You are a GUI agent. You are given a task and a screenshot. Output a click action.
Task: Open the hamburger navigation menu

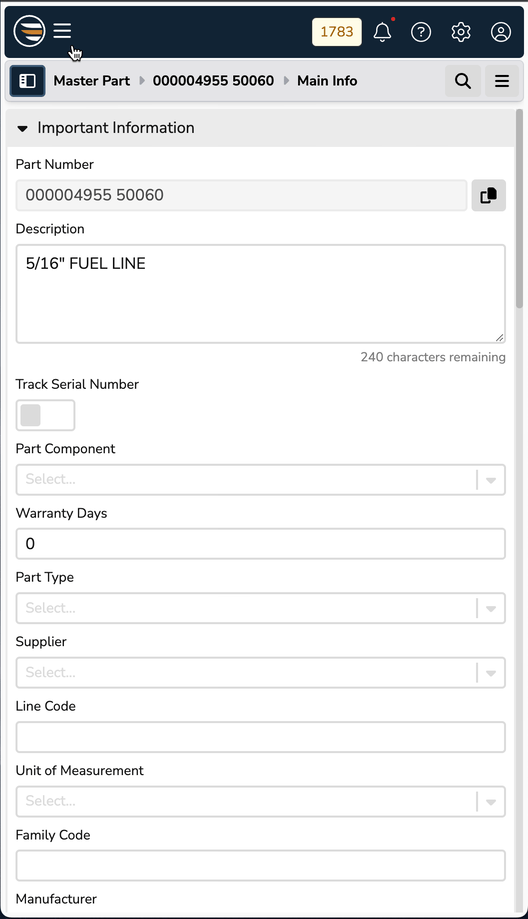tap(62, 30)
